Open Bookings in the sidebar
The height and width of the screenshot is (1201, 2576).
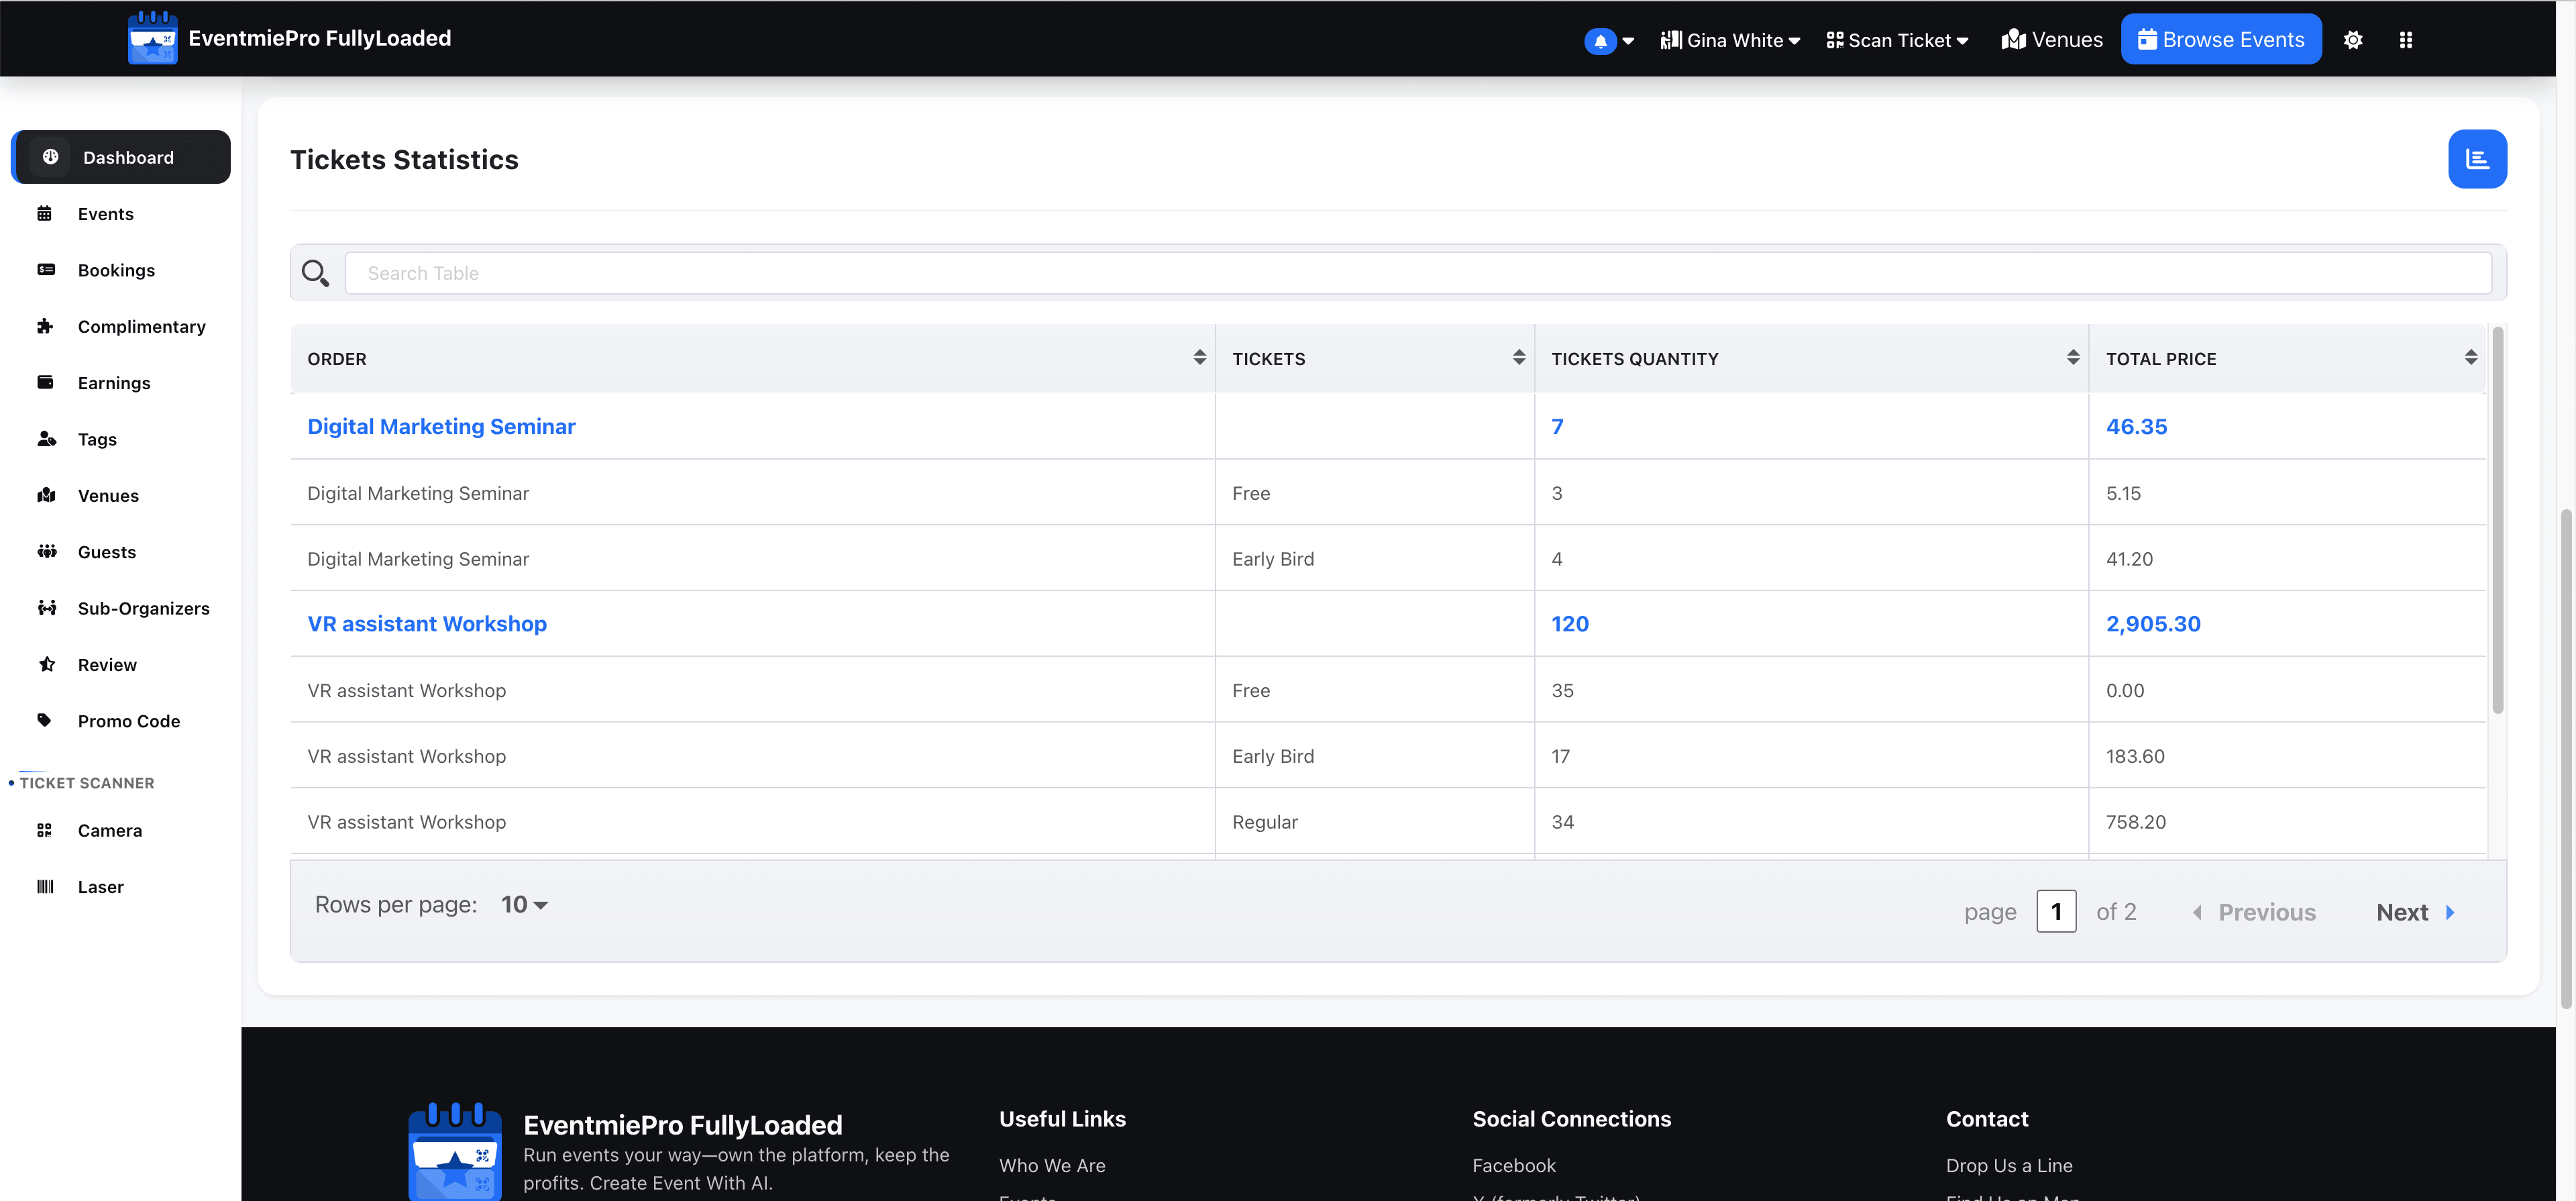116,270
